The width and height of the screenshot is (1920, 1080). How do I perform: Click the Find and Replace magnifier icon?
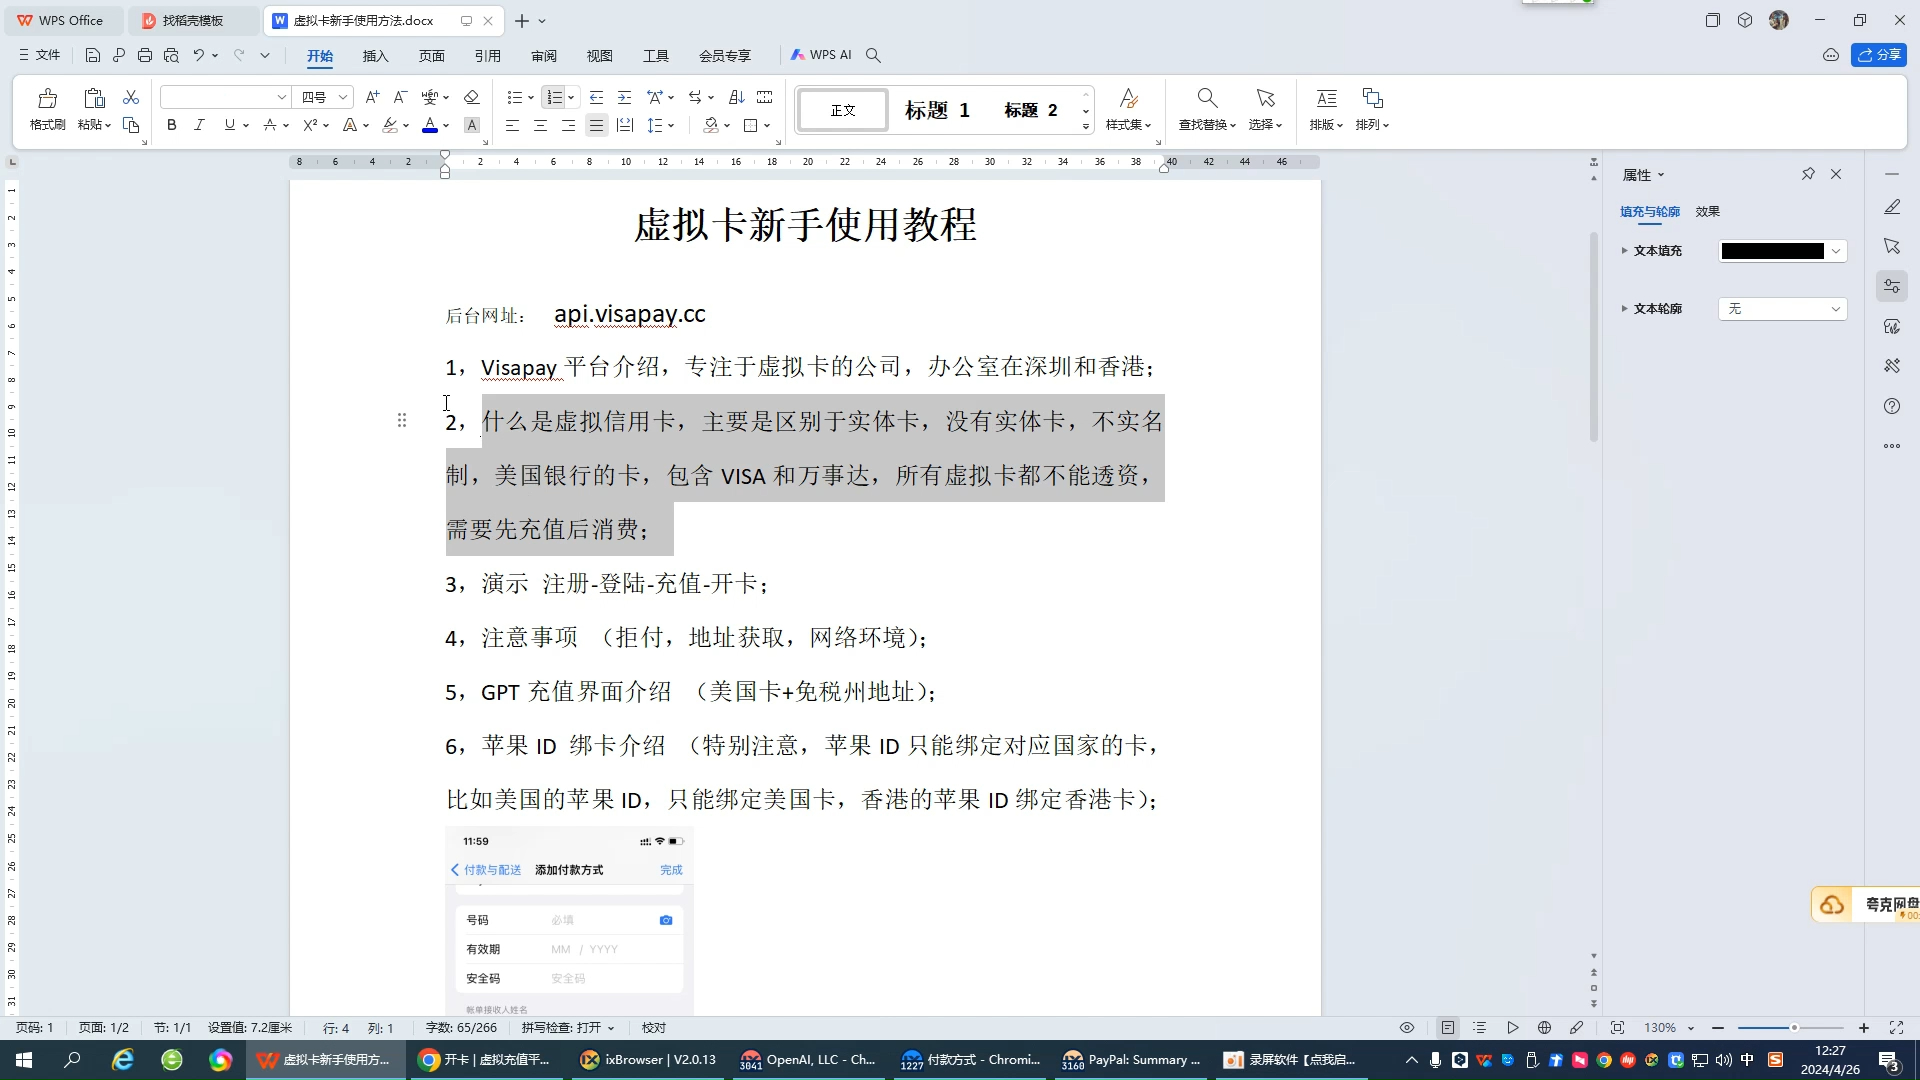point(1207,98)
